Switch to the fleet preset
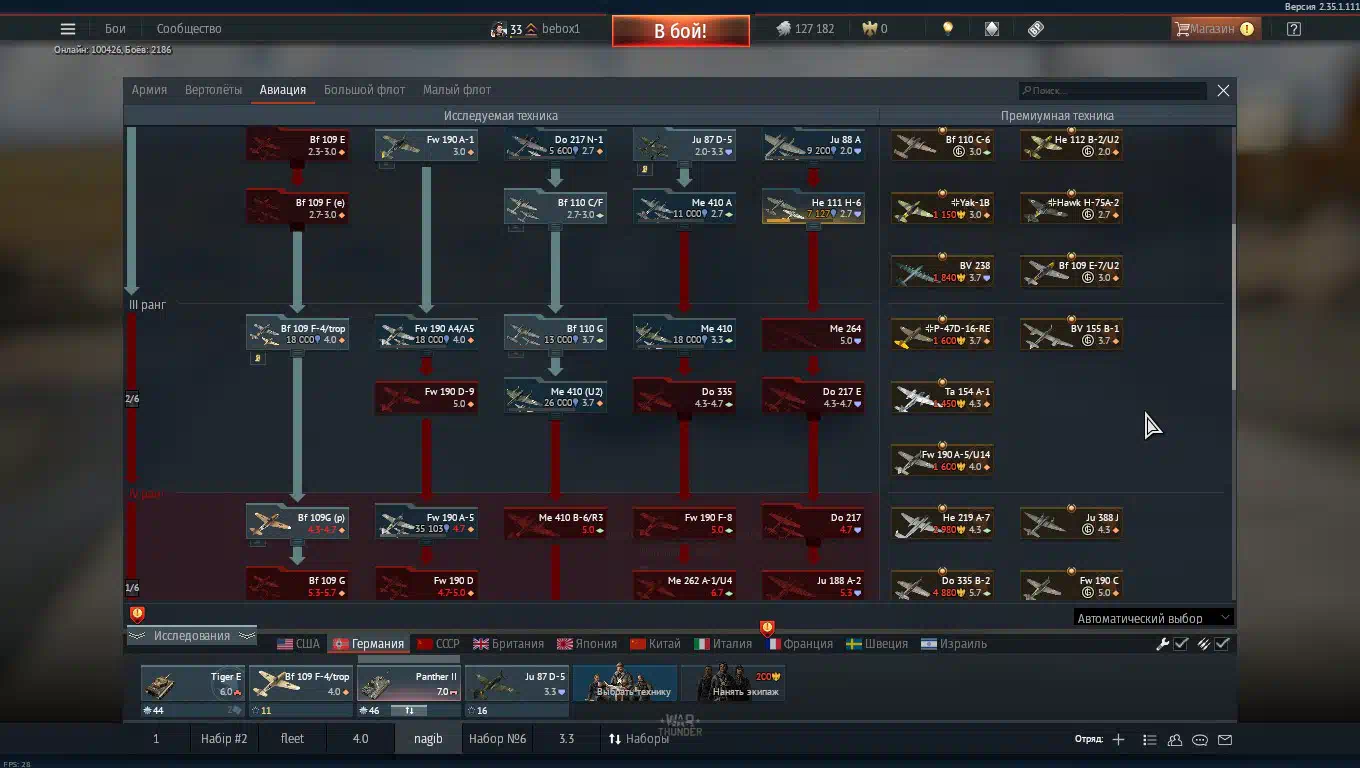The image size is (1360, 768). [292, 739]
